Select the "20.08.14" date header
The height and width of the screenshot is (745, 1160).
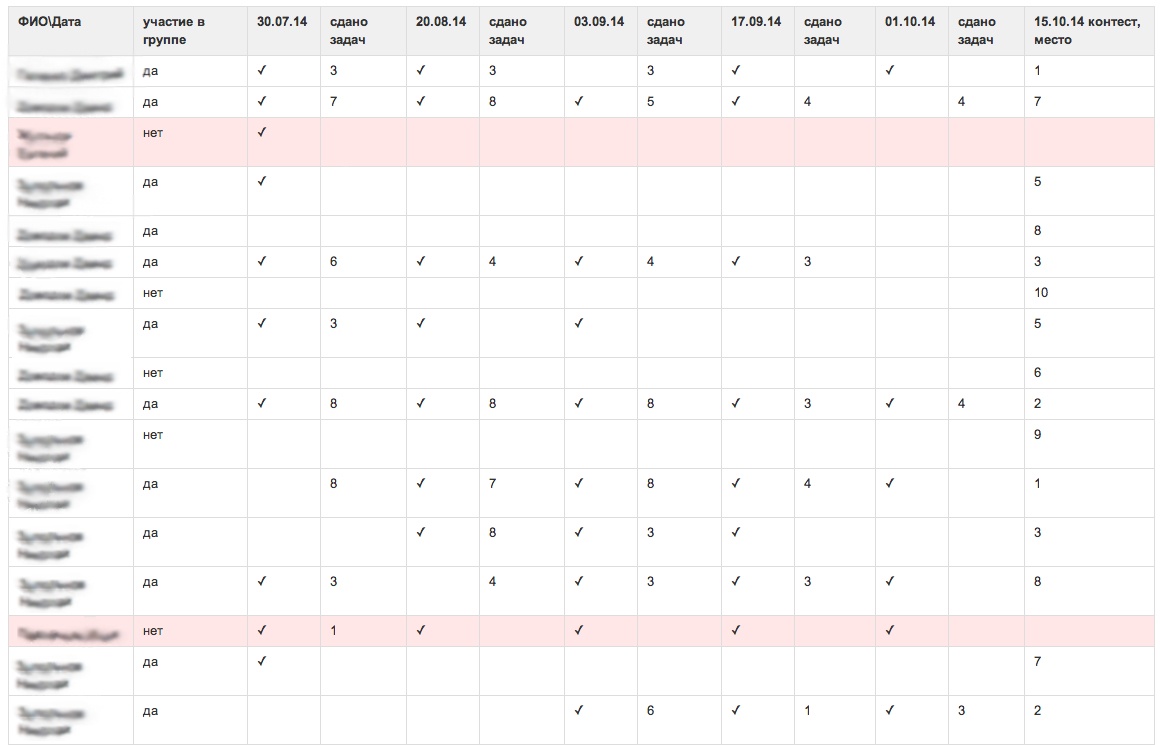[x=441, y=21]
